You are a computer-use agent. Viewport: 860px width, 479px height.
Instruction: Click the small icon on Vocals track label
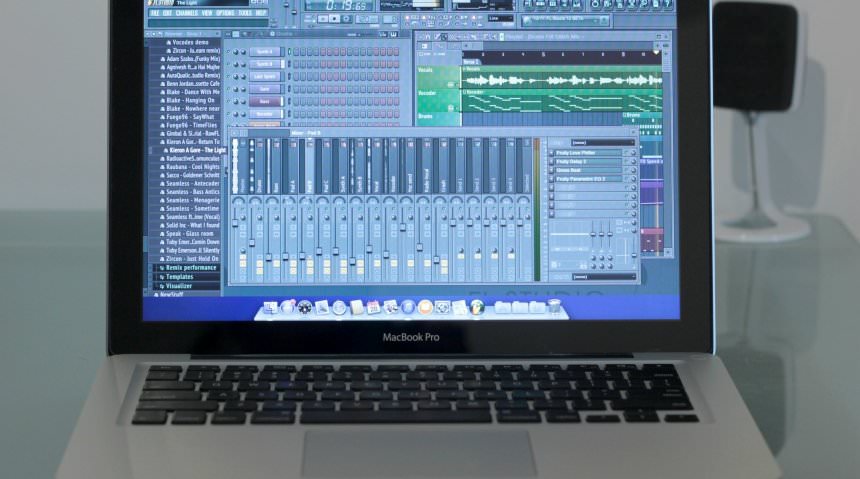pyautogui.click(x=451, y=84)
